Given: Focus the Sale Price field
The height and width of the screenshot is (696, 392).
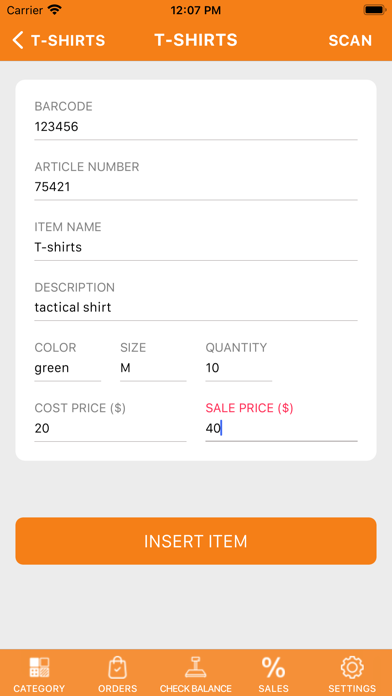Looking at the screenshot, I should coord(281,428).
